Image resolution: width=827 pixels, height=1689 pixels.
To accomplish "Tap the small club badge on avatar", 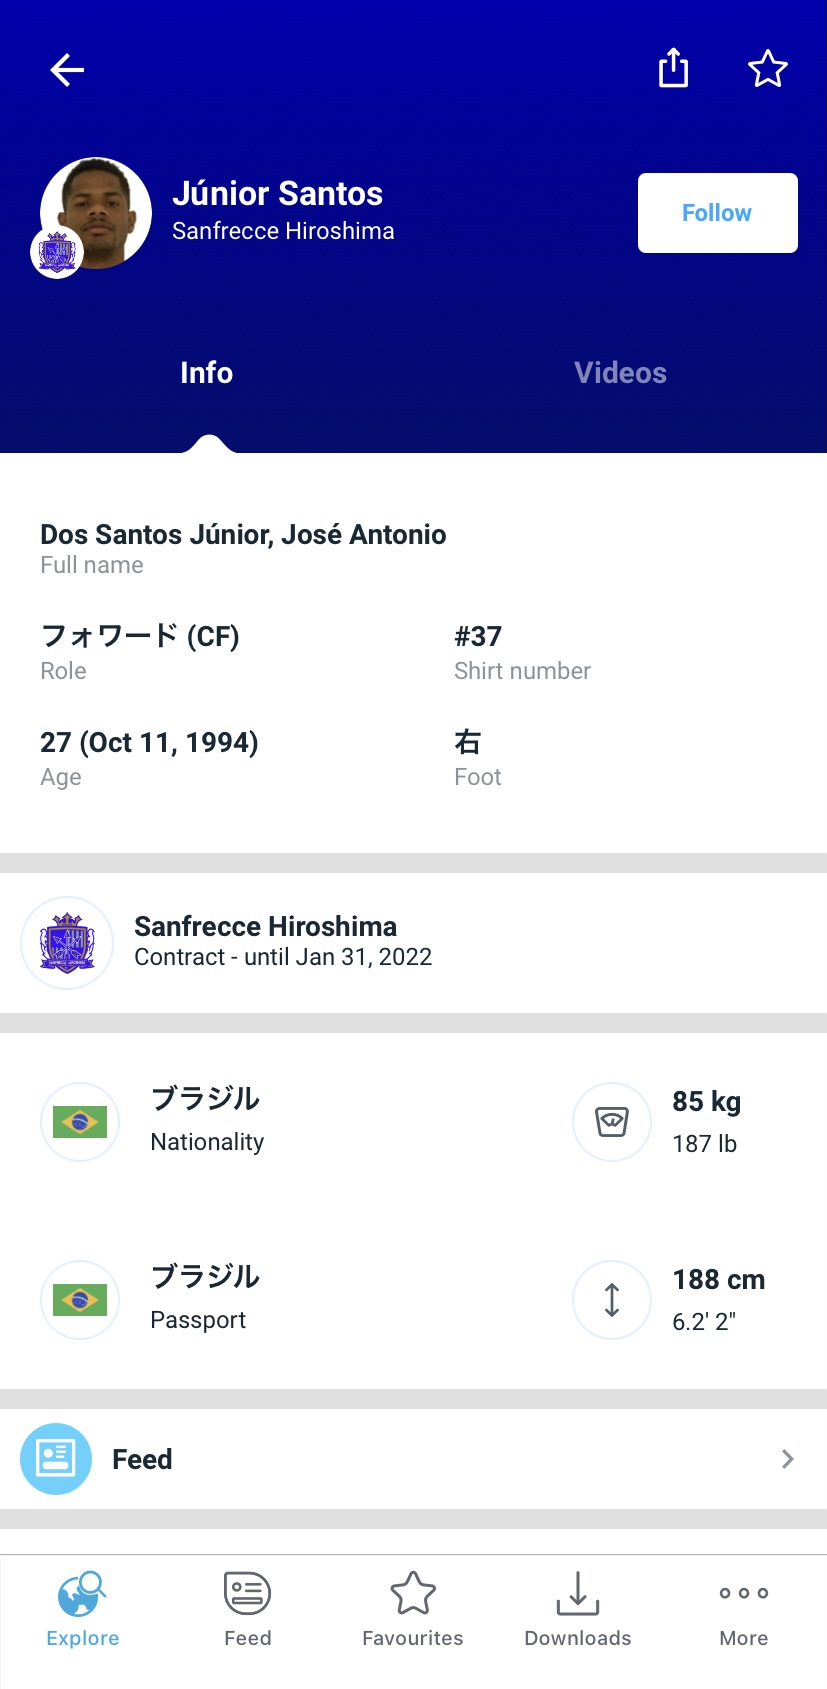I will [x=56, y=252].
